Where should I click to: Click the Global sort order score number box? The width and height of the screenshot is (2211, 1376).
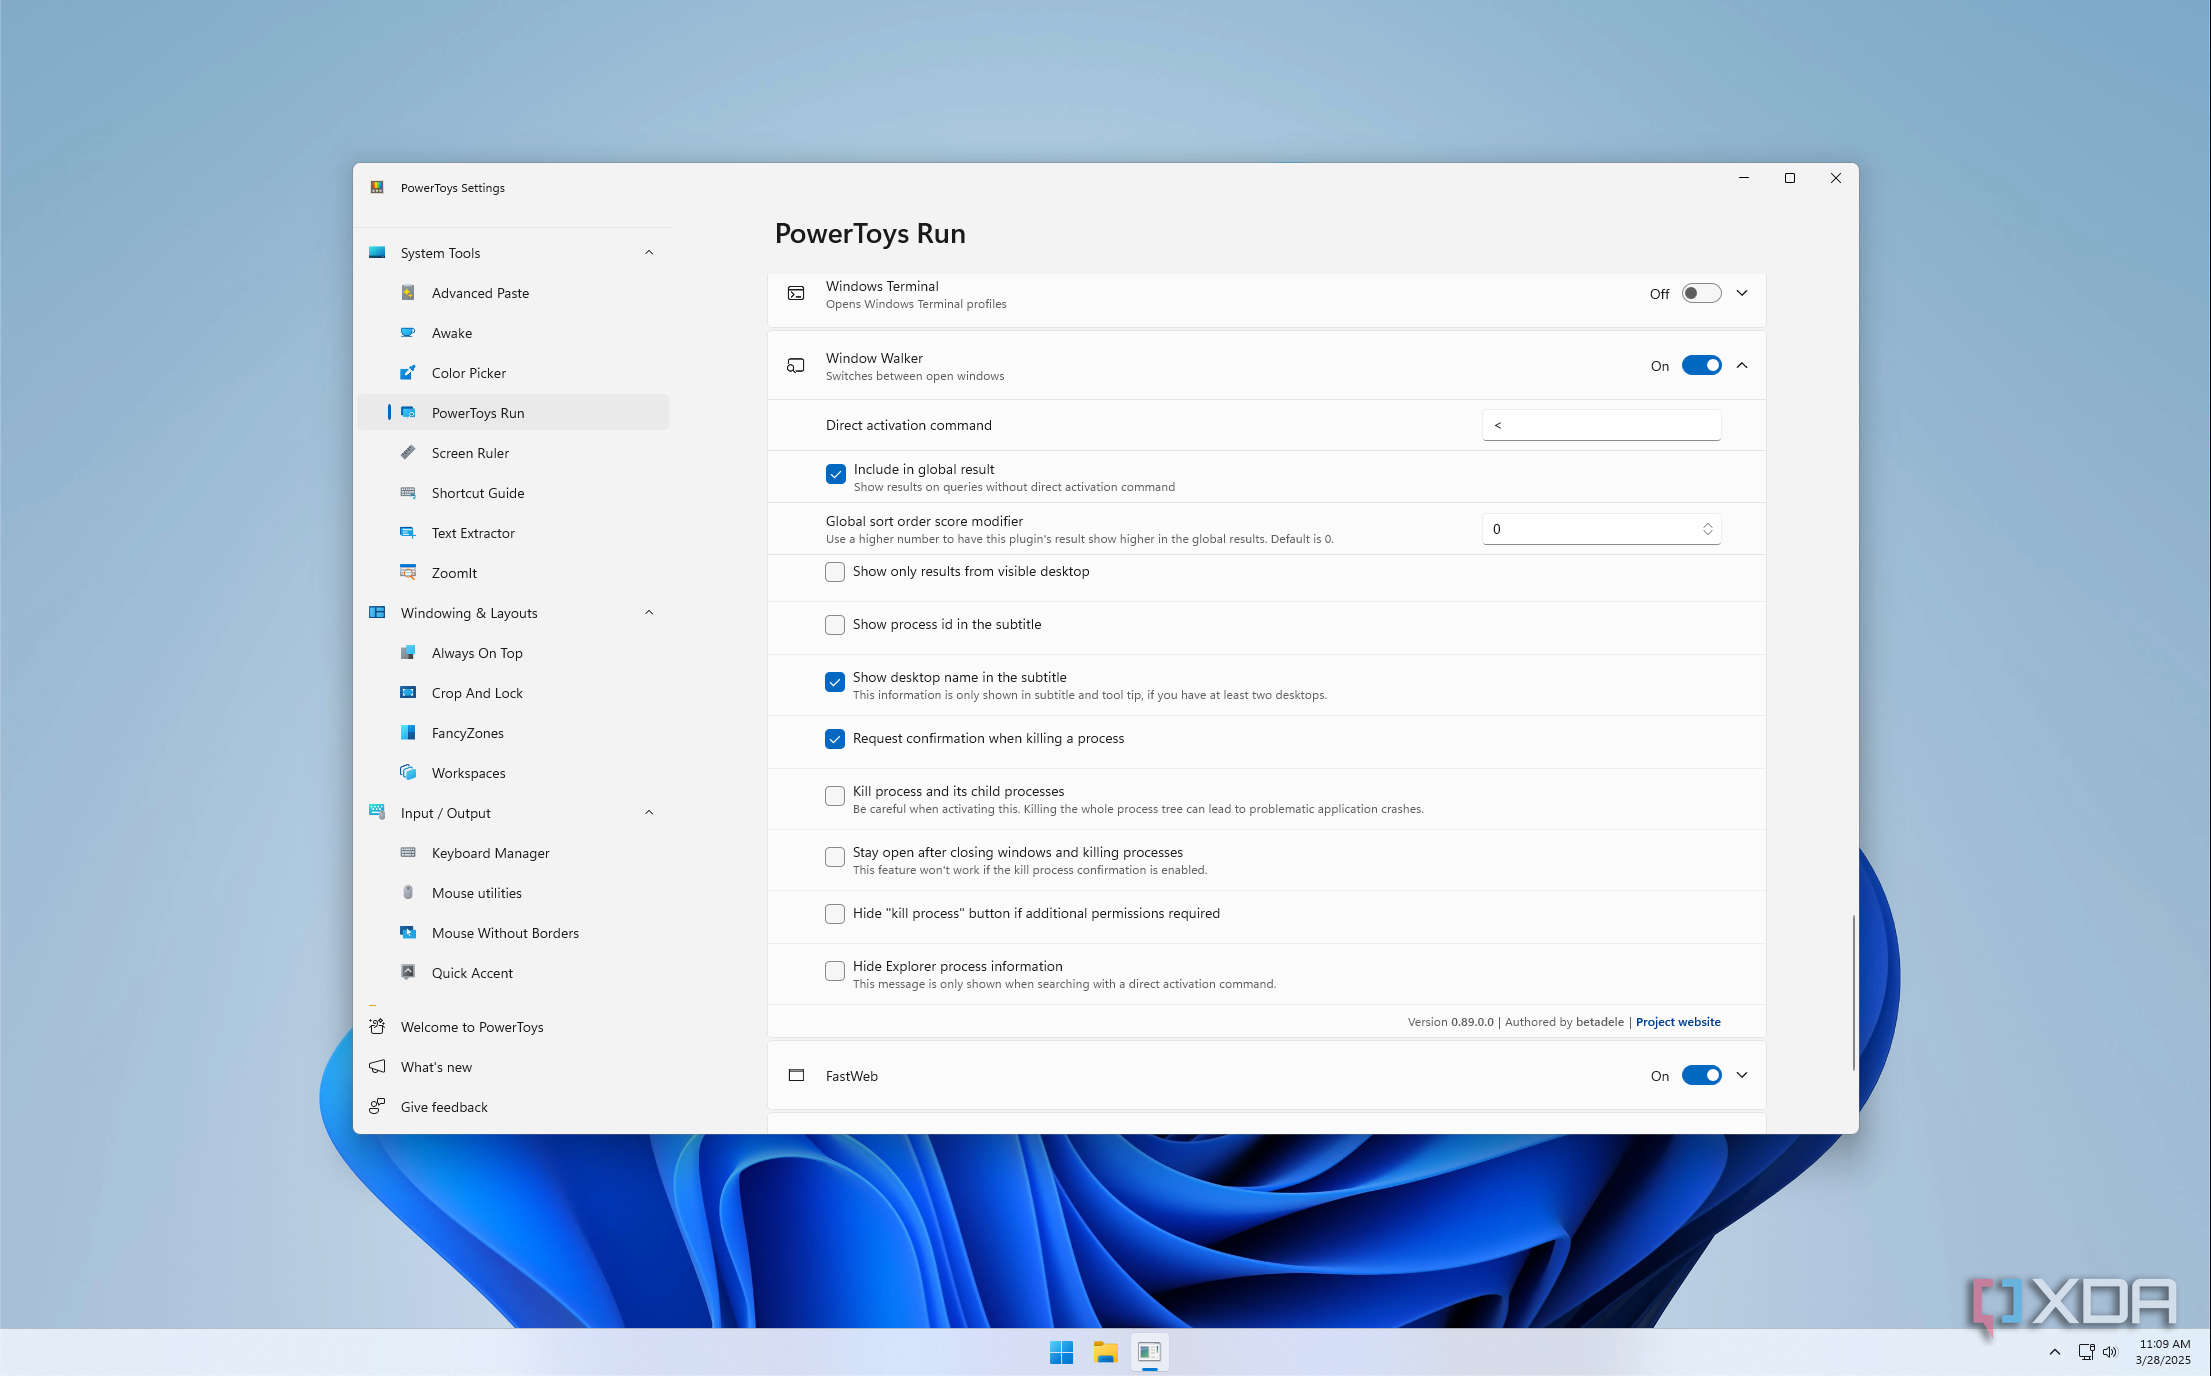(1601, 529)
